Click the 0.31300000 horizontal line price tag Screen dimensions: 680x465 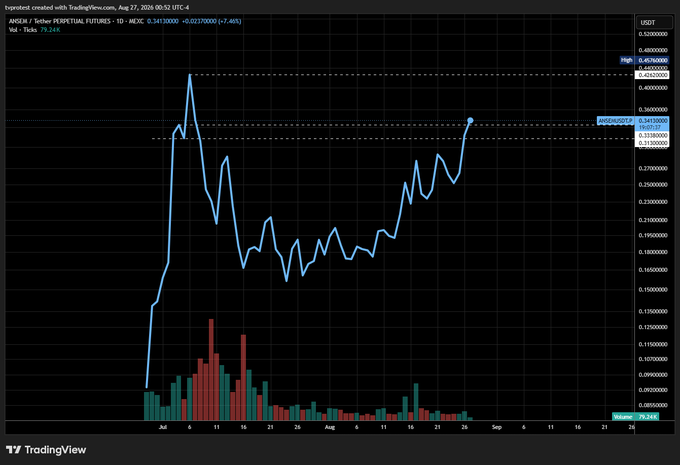click(x=652, y=143)
